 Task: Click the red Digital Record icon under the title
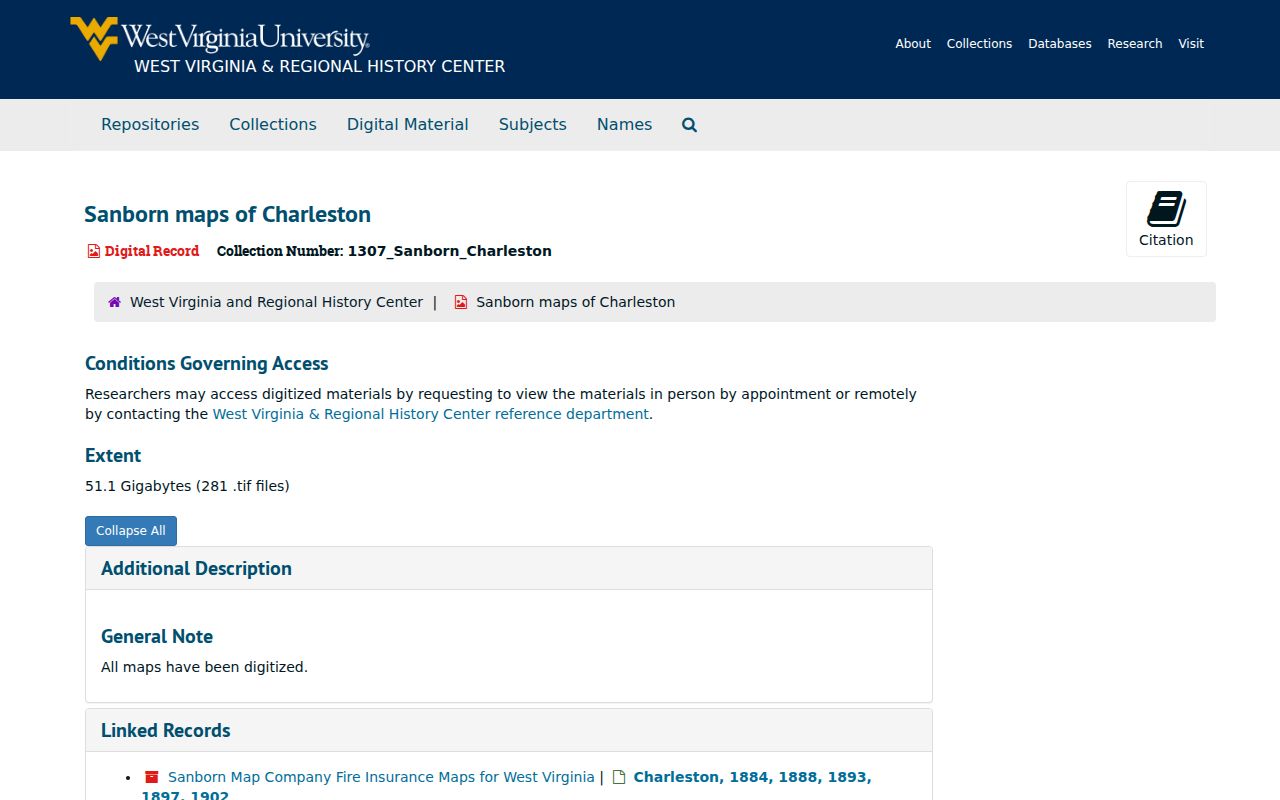click(93, 251)
